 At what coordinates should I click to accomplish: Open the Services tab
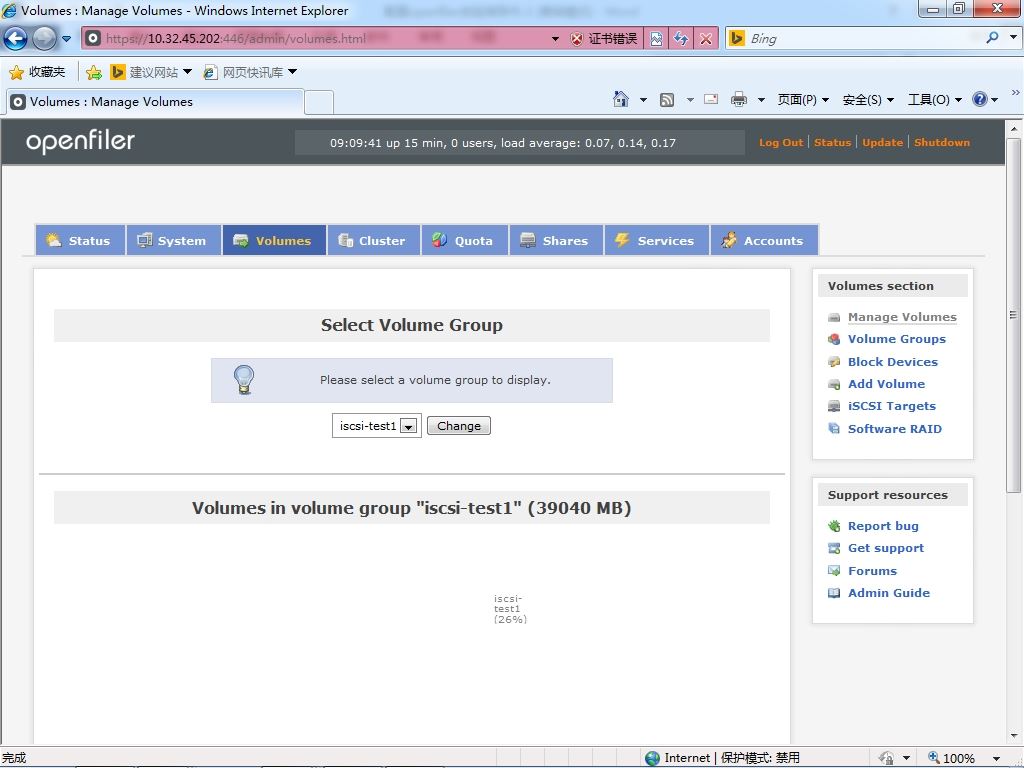coord(657,240)
